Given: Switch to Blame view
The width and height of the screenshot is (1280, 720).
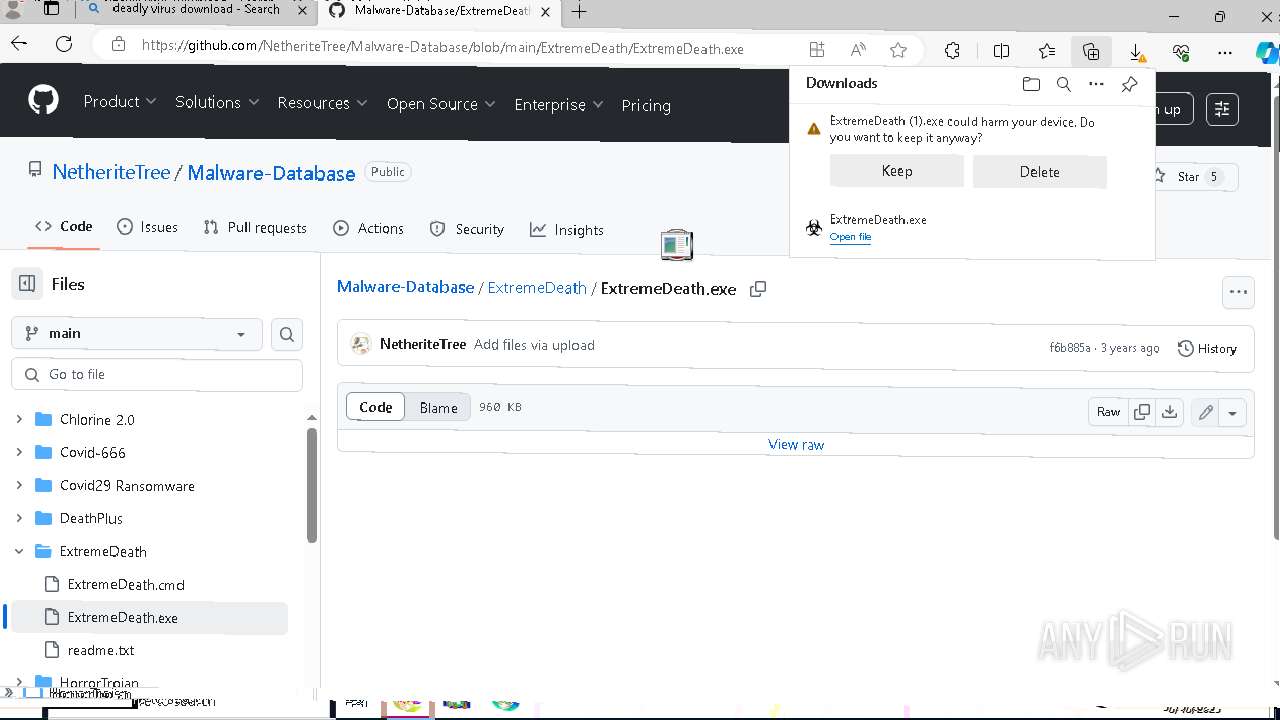Looking at the screenshot, I should pos(438,407).
